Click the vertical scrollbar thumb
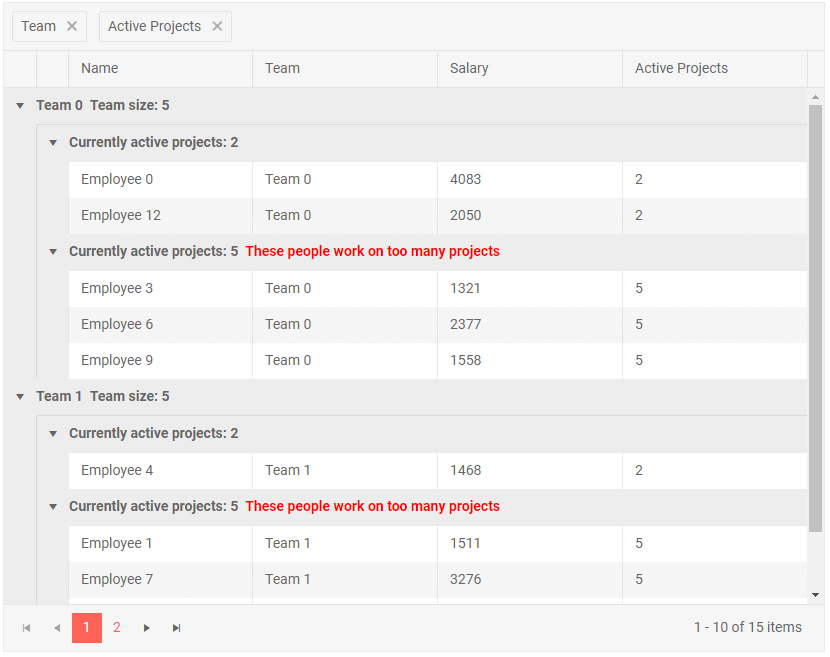Image resolution: width=830 pixels, height=657 pixels. click(x=815, y=320)
